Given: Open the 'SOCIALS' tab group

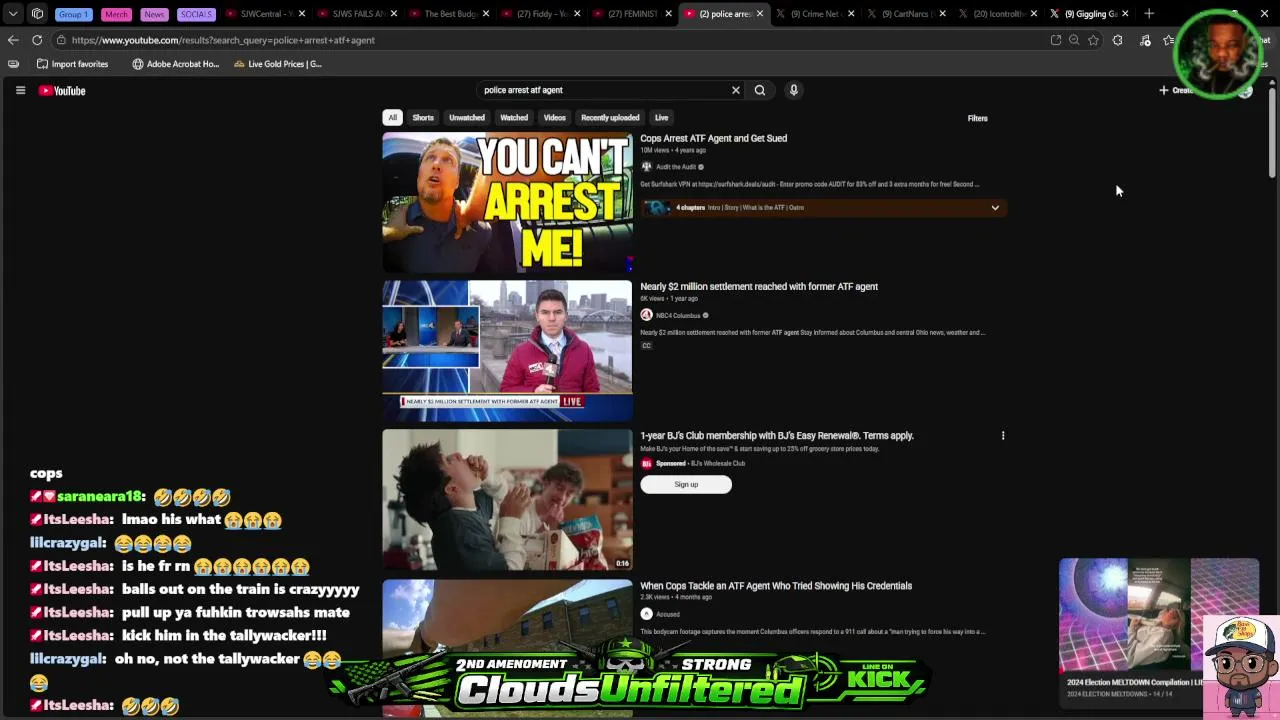Looking at the screenshot, I should click(196, 14).
